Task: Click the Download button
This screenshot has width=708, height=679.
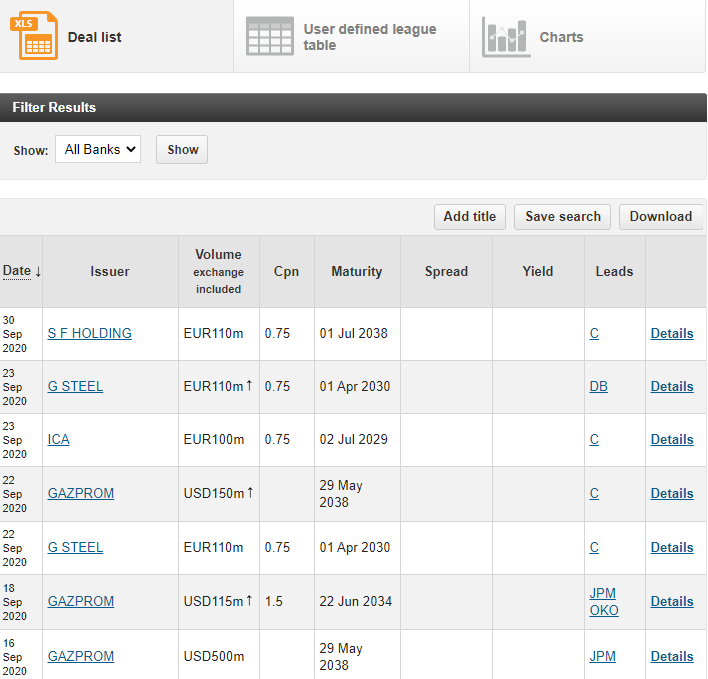Action: [x=661, y=217]
